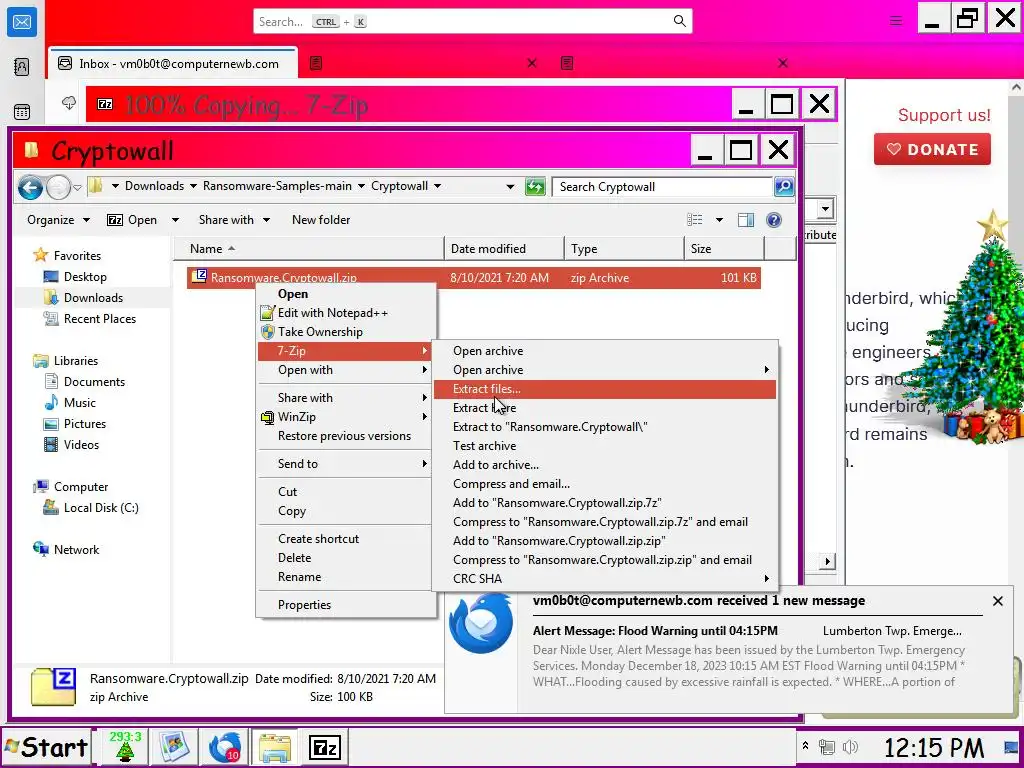Click the DONATE button
The height and width of the screenshot is (768, 1024).
932,150
